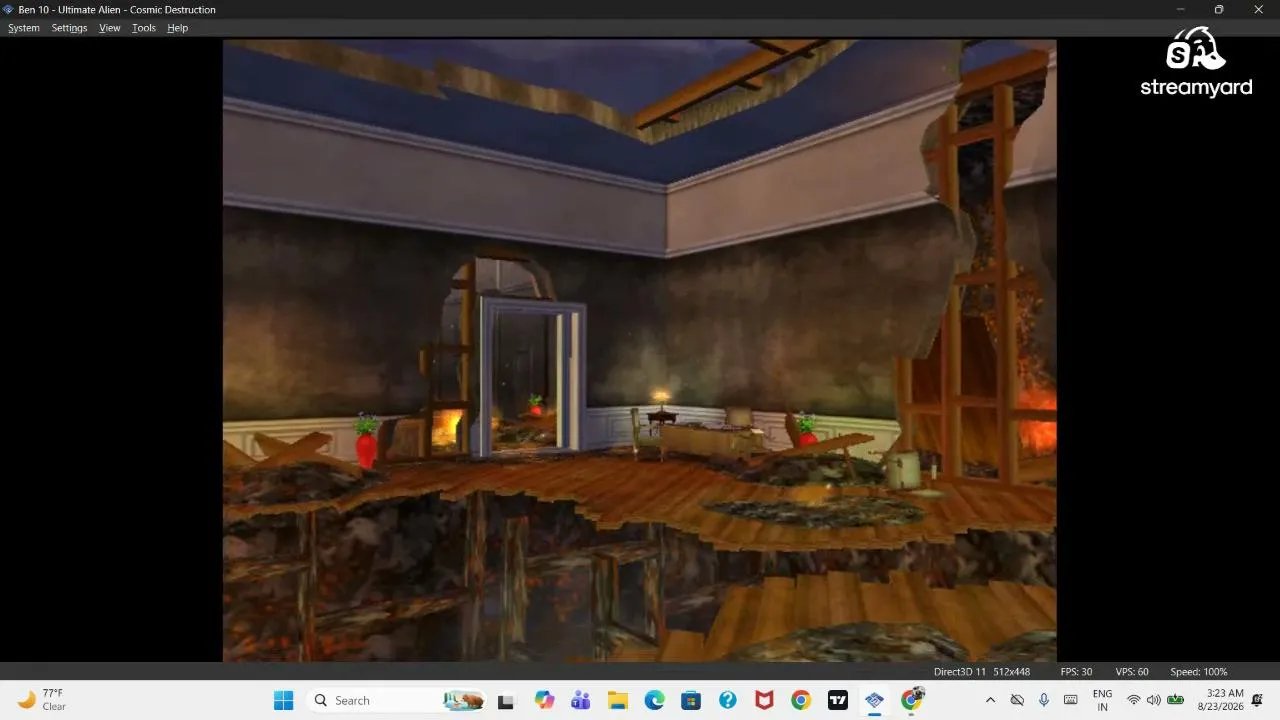
Task: Open the volume control in the tray
Action: point(1154,700)
